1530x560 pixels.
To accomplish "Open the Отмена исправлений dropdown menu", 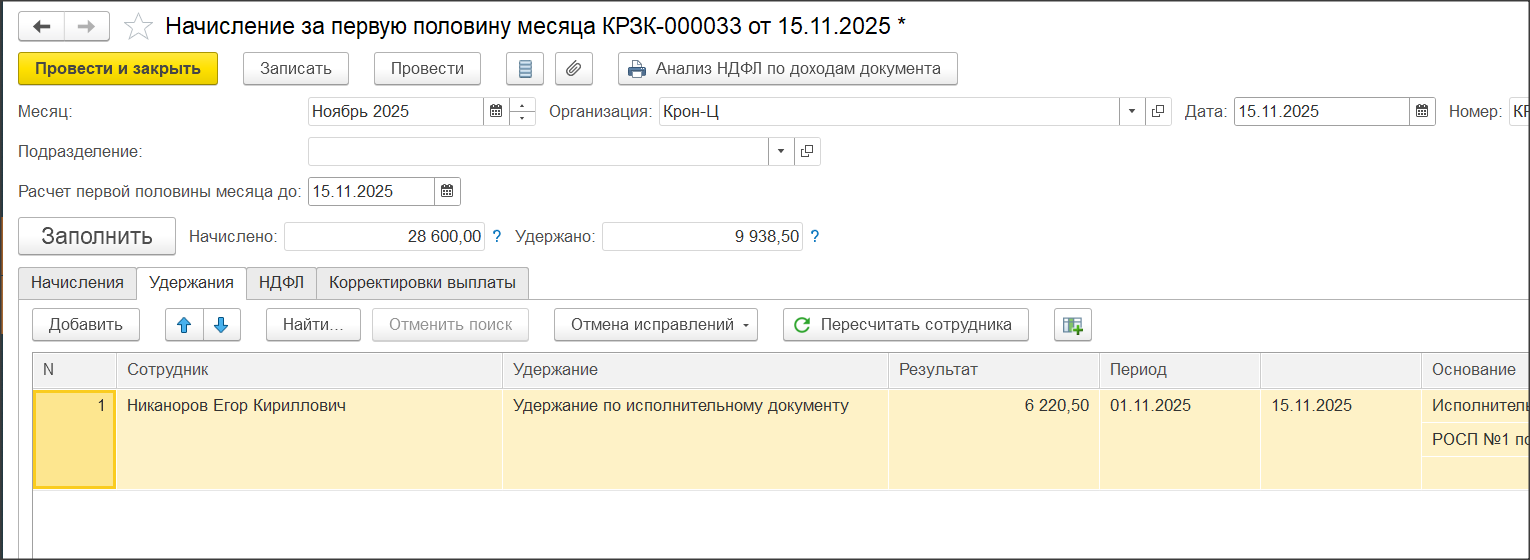I will point(655,325).
